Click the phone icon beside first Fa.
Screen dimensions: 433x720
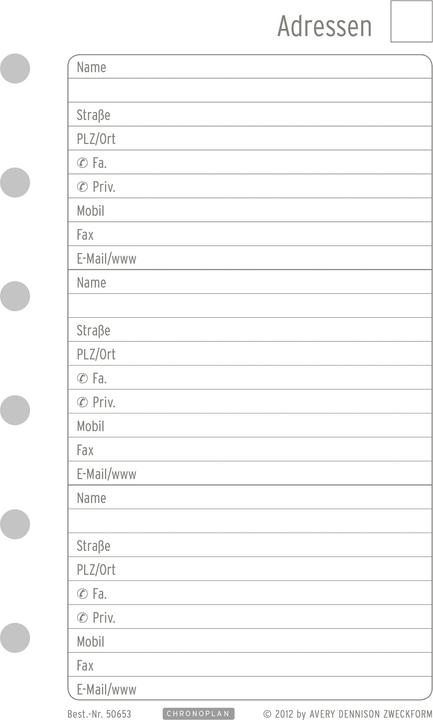point(82,163)
